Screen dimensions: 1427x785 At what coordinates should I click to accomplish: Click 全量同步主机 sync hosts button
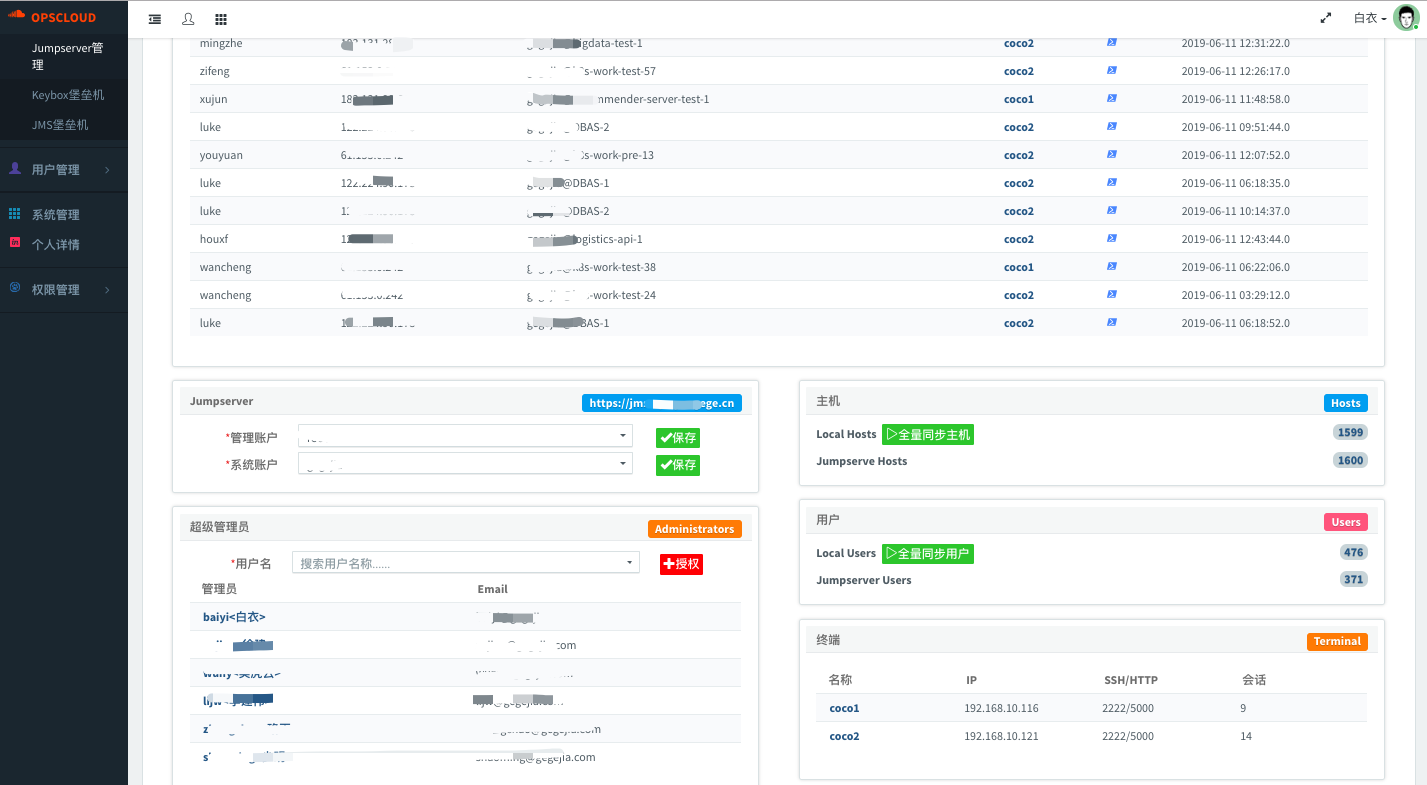pyautogui.click(x=927, y=435)
